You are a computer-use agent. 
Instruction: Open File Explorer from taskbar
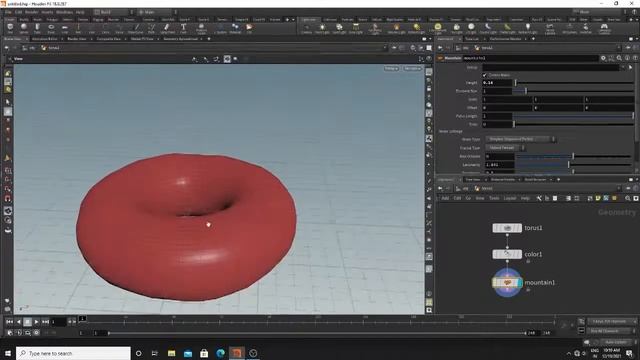pyautogui.click(x=171, y=353)
